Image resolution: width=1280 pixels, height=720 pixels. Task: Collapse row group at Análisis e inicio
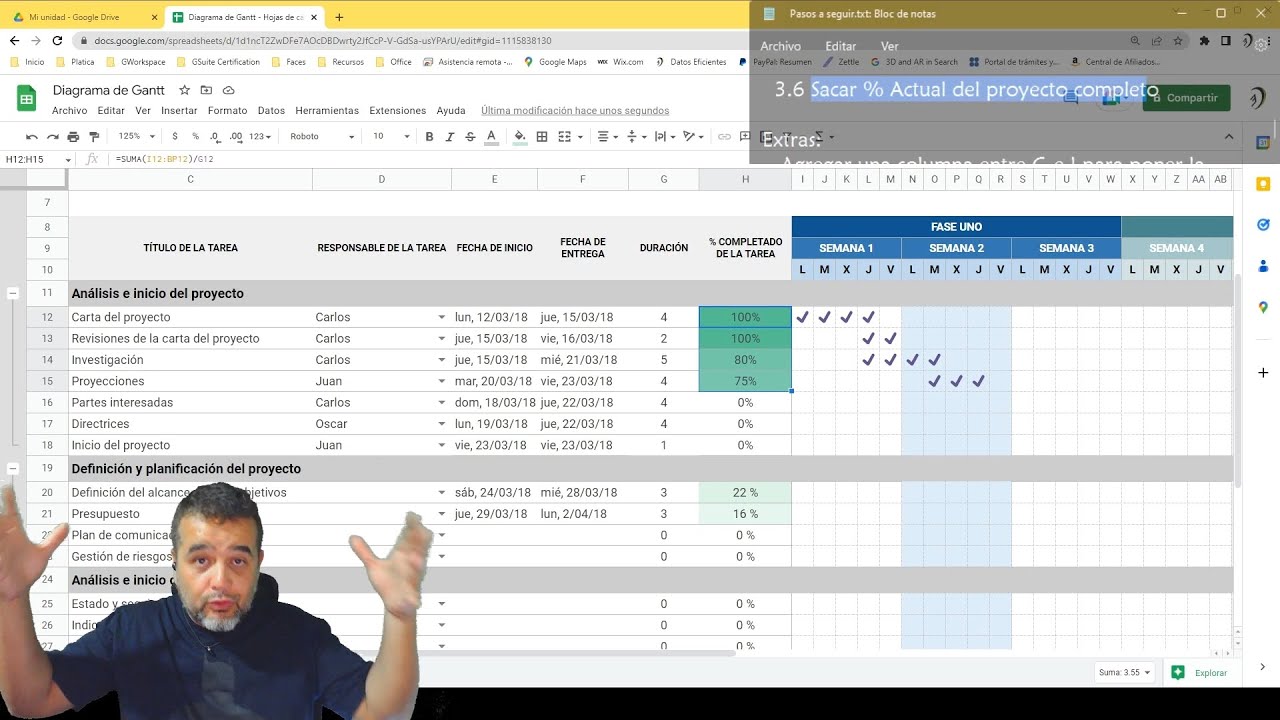(13, 293)
